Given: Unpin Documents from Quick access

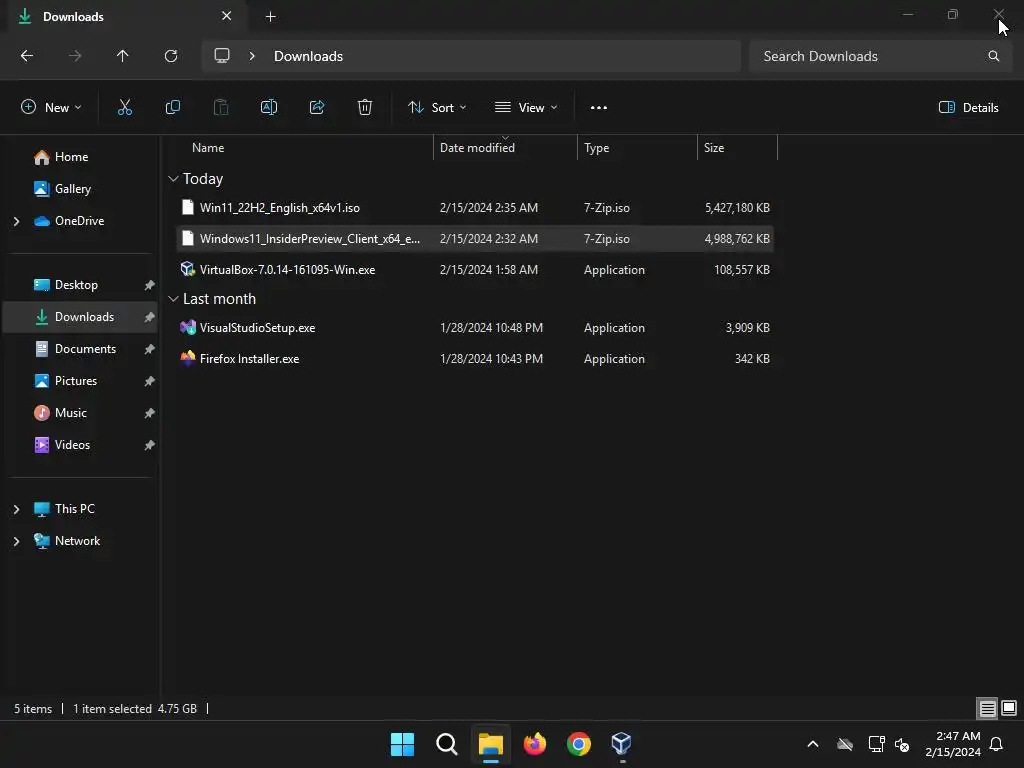Looking at the screenshot, I should coord(150,349).
